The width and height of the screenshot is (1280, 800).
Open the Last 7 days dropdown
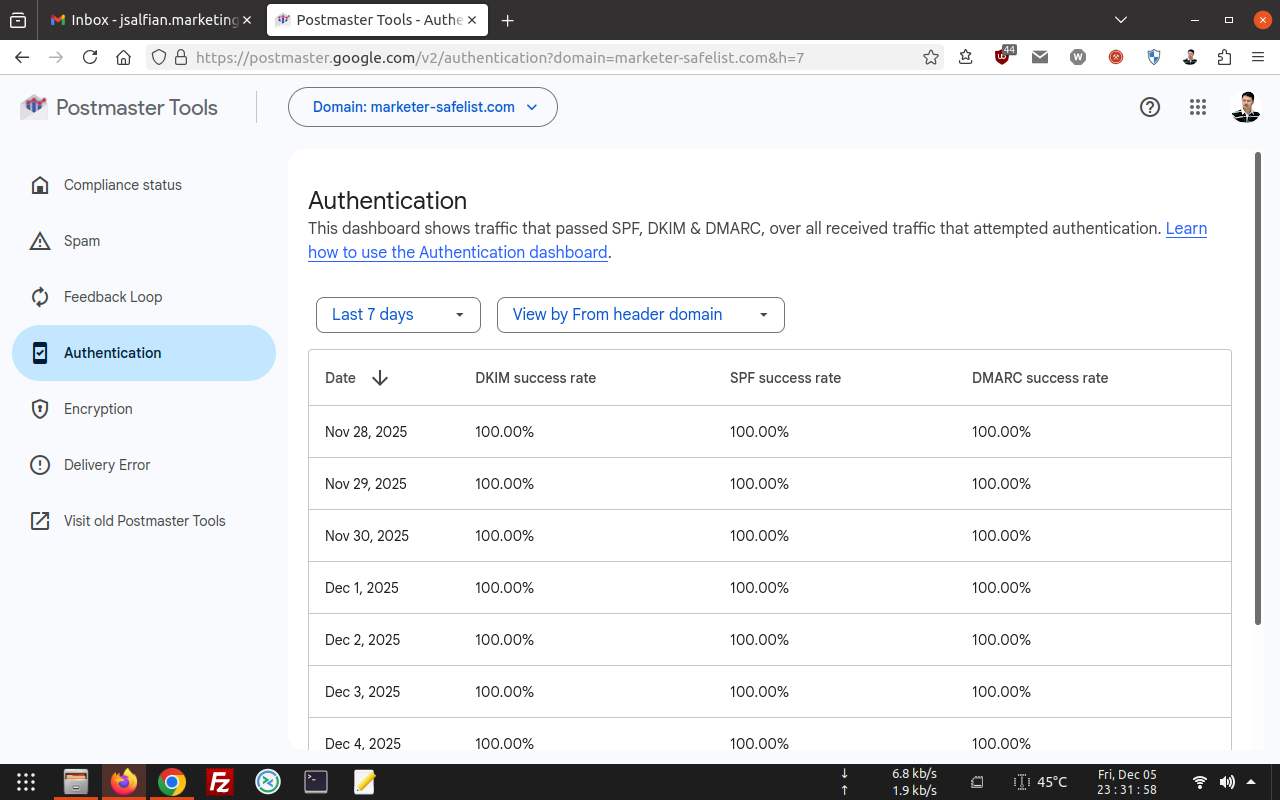(x=398, y=314)
